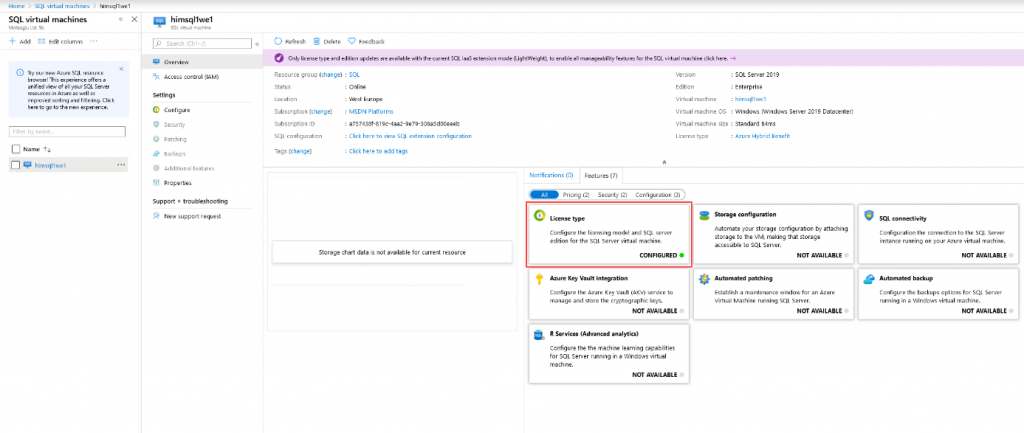Select the Pricing (2) filter

(x=576, y=195)
